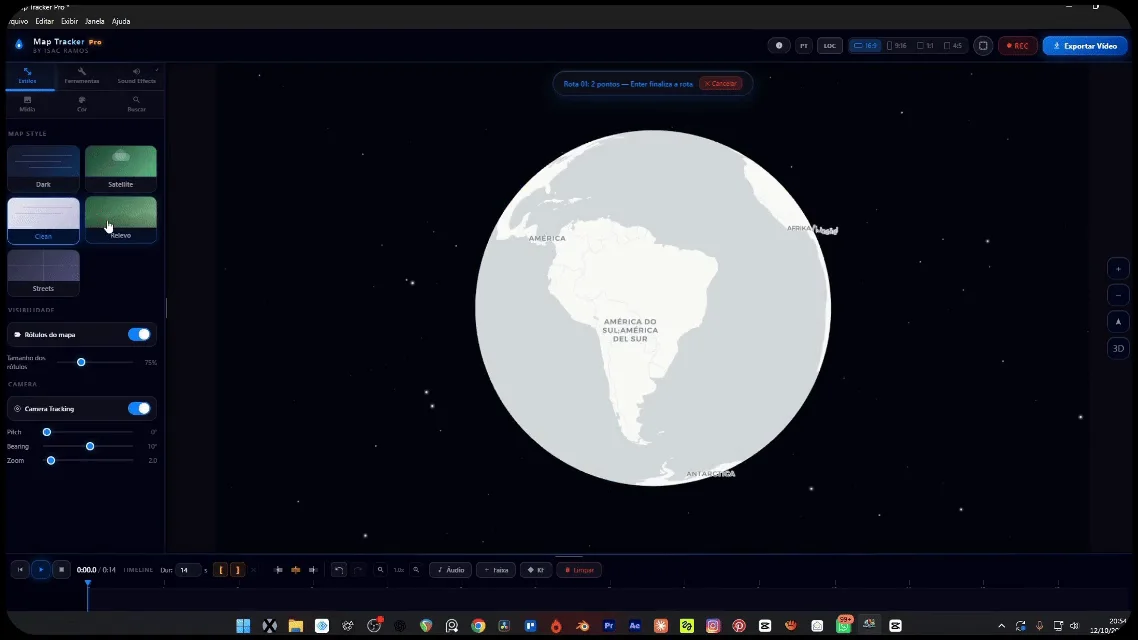1138x640 pixels.
Task: Click the info circle icon in top bar
Action: pyautogui.click(x=779, y=46)
